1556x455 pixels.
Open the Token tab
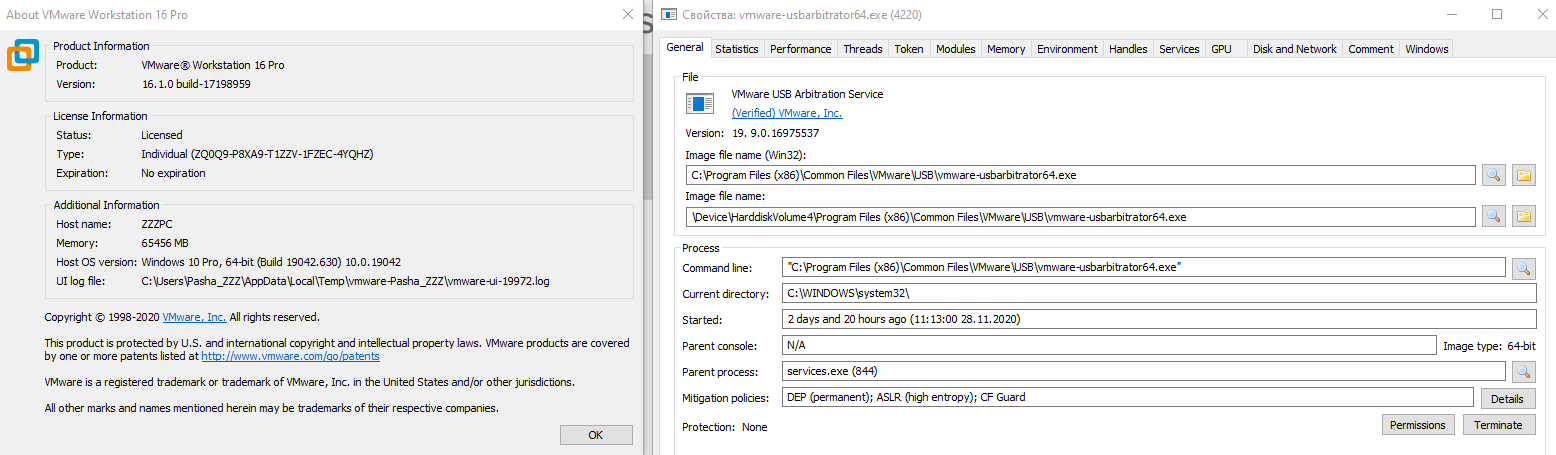pyautogui.click(x=909, y=49)
